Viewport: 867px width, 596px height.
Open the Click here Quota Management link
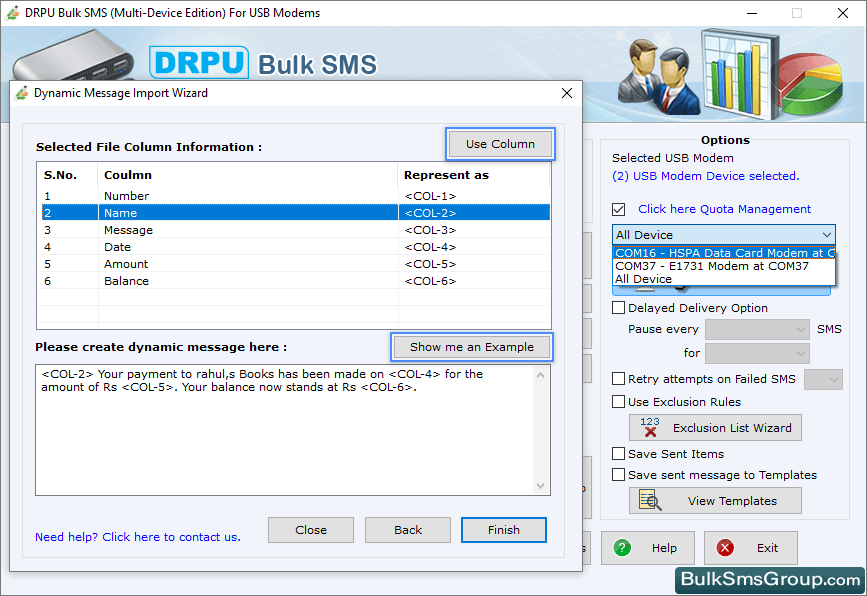[724, 209]
